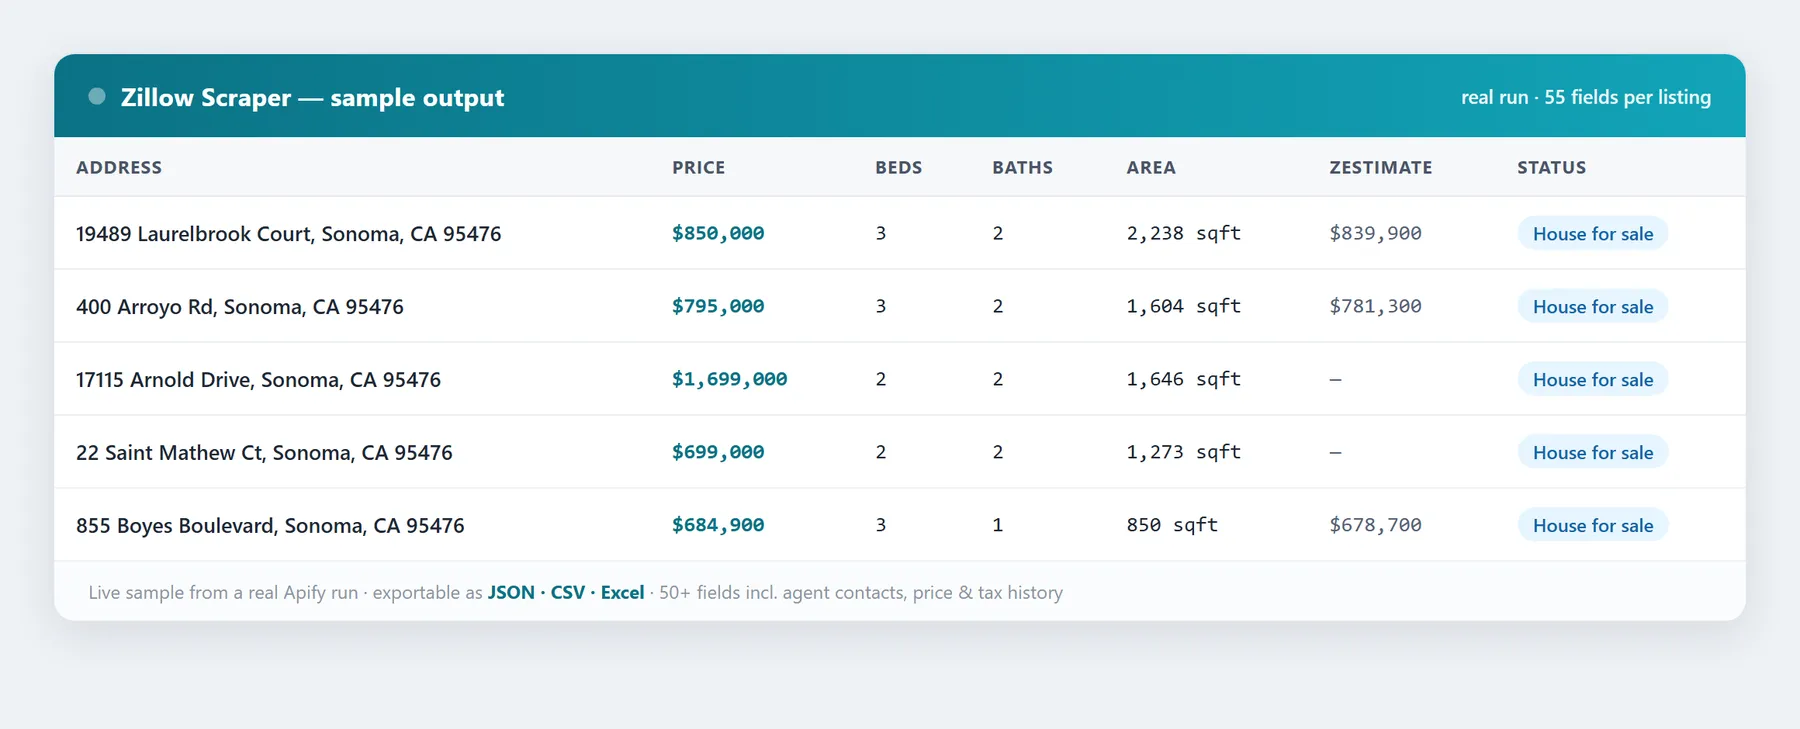Viewport: 1800px width, 729px height.
Task: Click the 1,646 sqft area cell
Action: tap(1183, 379)
